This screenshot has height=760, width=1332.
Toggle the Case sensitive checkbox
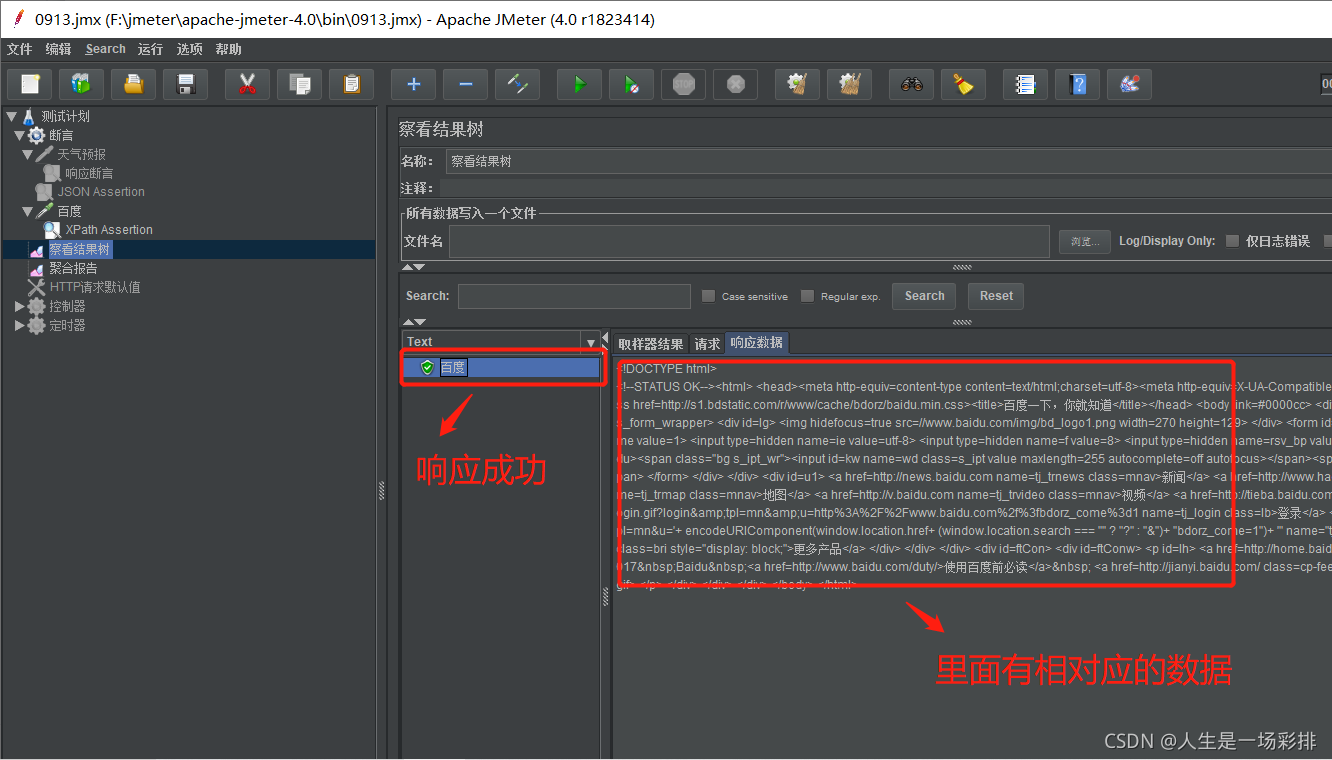tap(708, 296)
